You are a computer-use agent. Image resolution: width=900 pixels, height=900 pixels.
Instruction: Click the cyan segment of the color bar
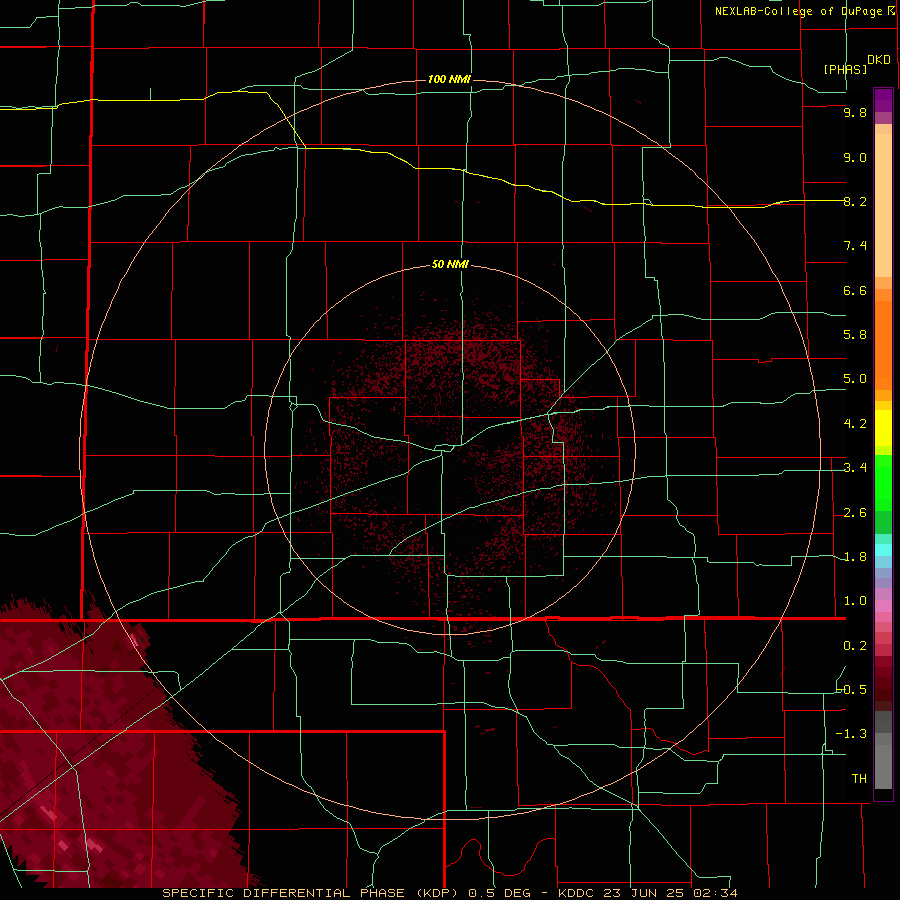pyautogui.click(x=883, y=550)
